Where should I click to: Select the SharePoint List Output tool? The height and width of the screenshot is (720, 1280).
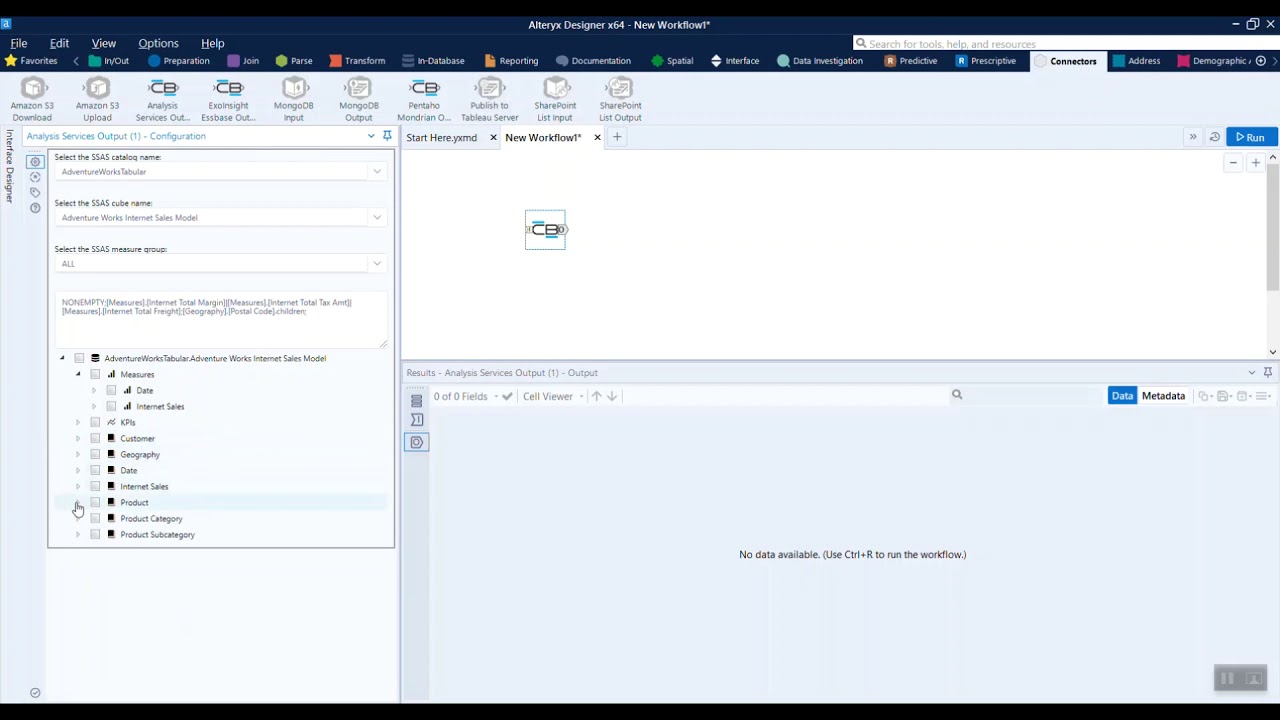coord(620,100)
